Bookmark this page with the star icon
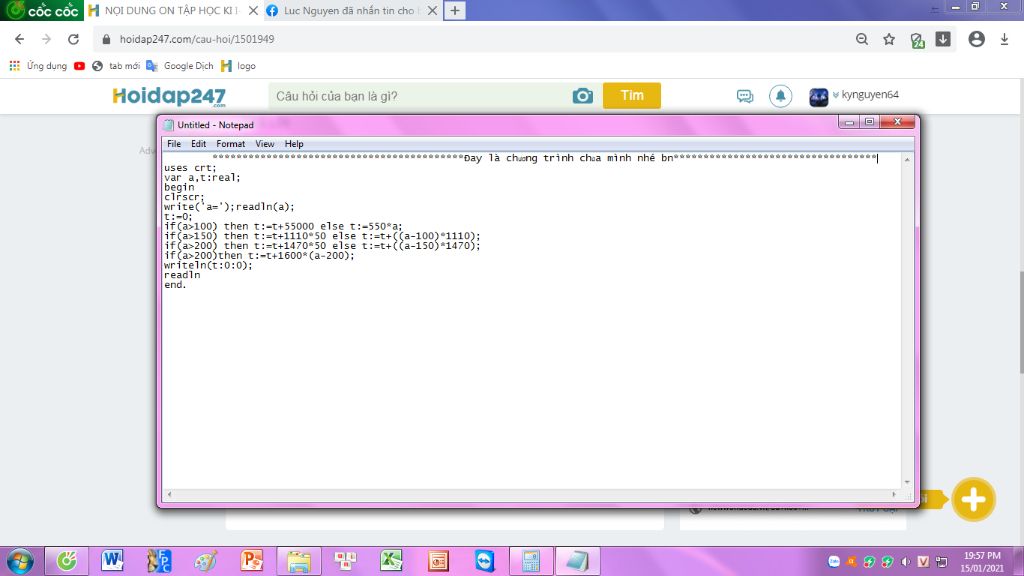 [889, 39]
